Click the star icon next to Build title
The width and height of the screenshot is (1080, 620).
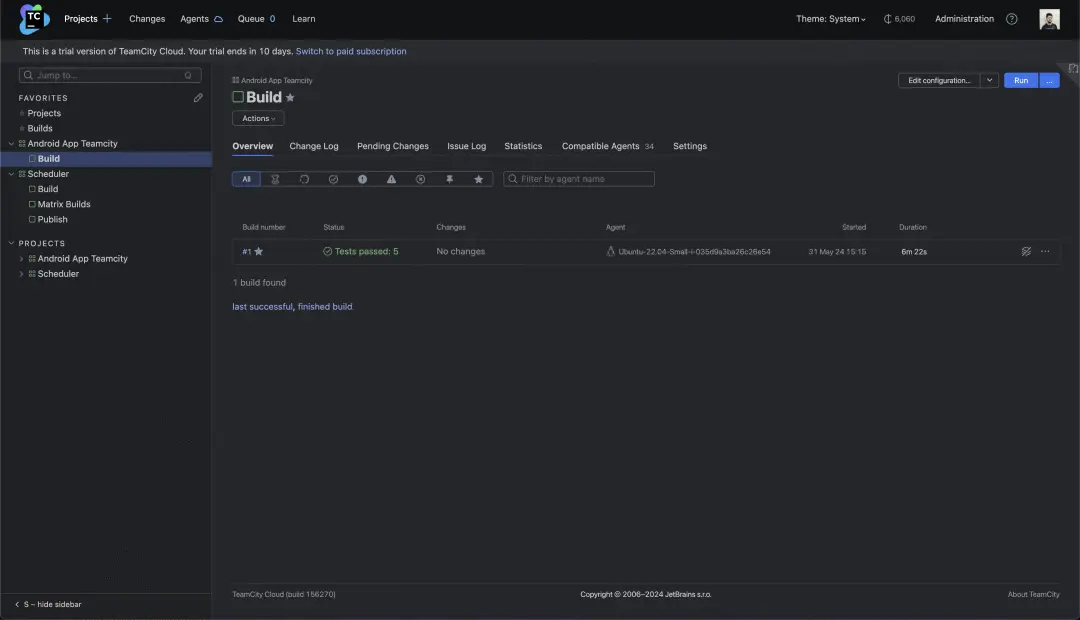click(x=290, y=97)
